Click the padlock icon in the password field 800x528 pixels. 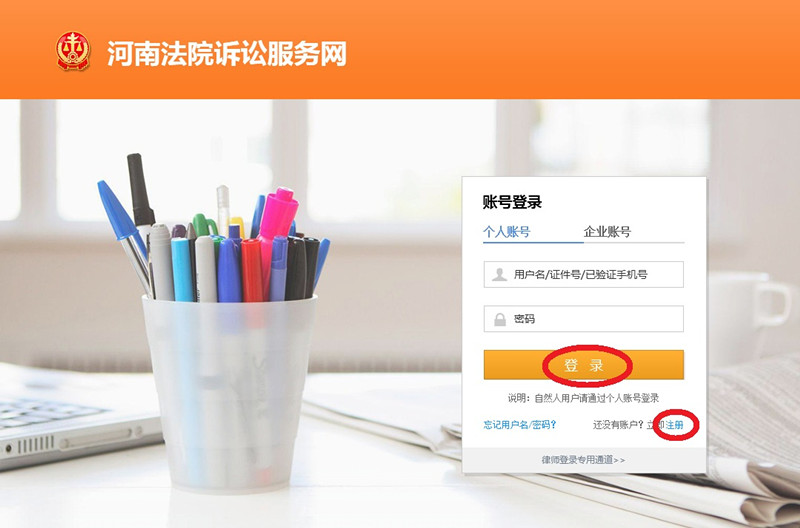coord(500,319)
